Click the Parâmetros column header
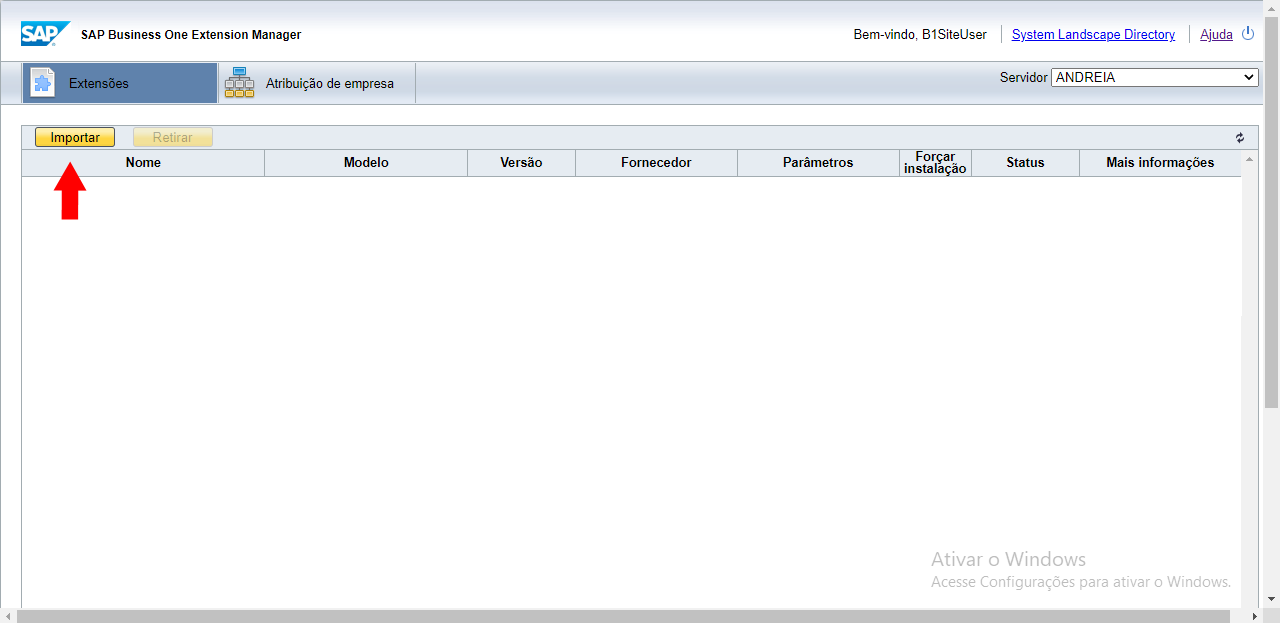Screen dimensions: 1280x623 818,163
